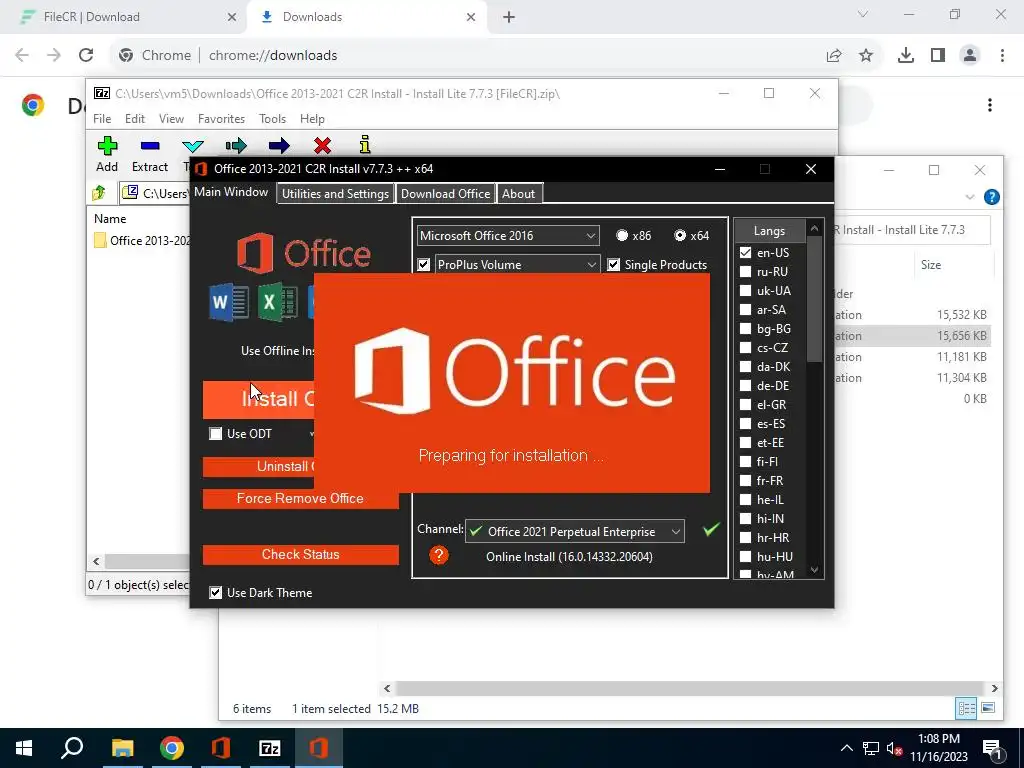
Task: Open the Downloads page more actions menu
Action: click(990, 105)
